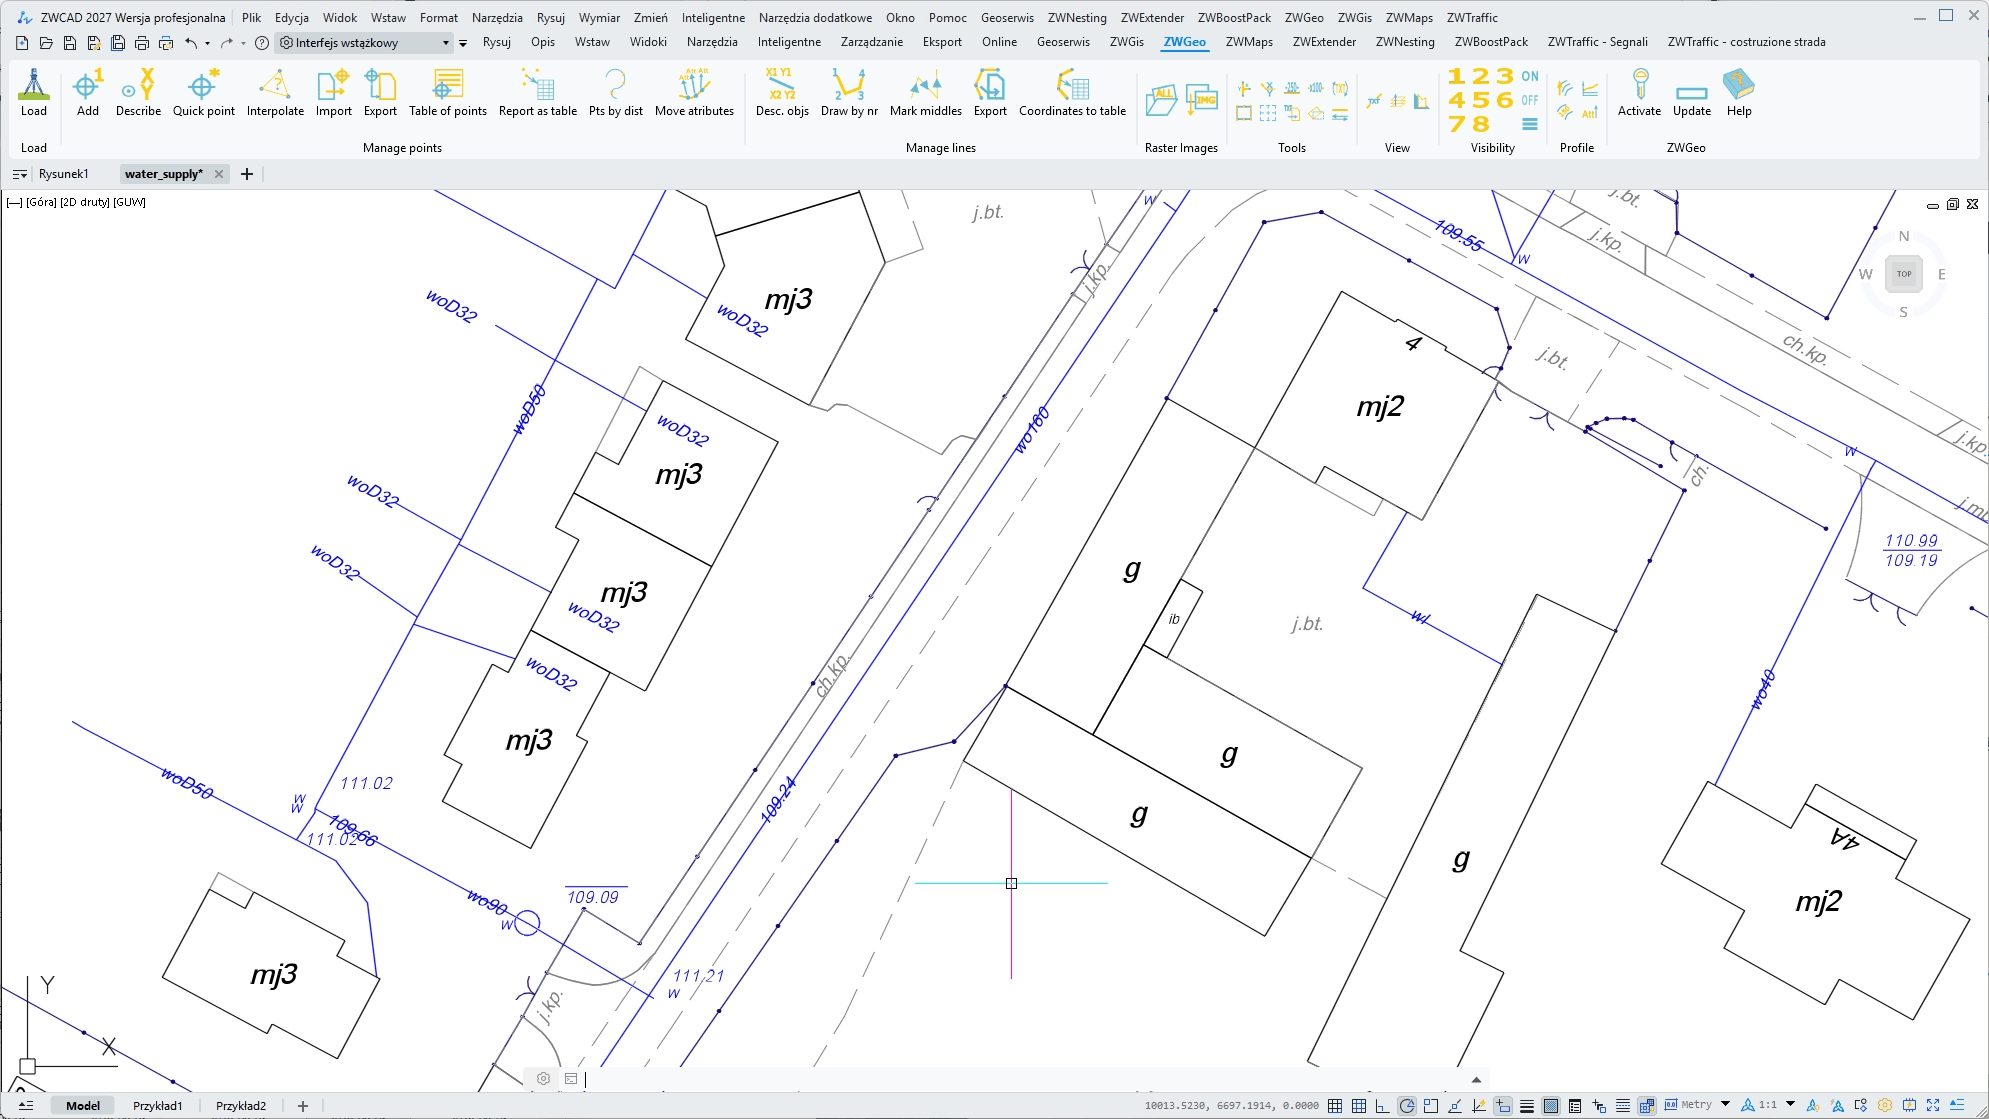The width and height of the screenshot is (1989, 1119).
Task: Open the Coordinates to table tool
Action: pos(1072,93)
